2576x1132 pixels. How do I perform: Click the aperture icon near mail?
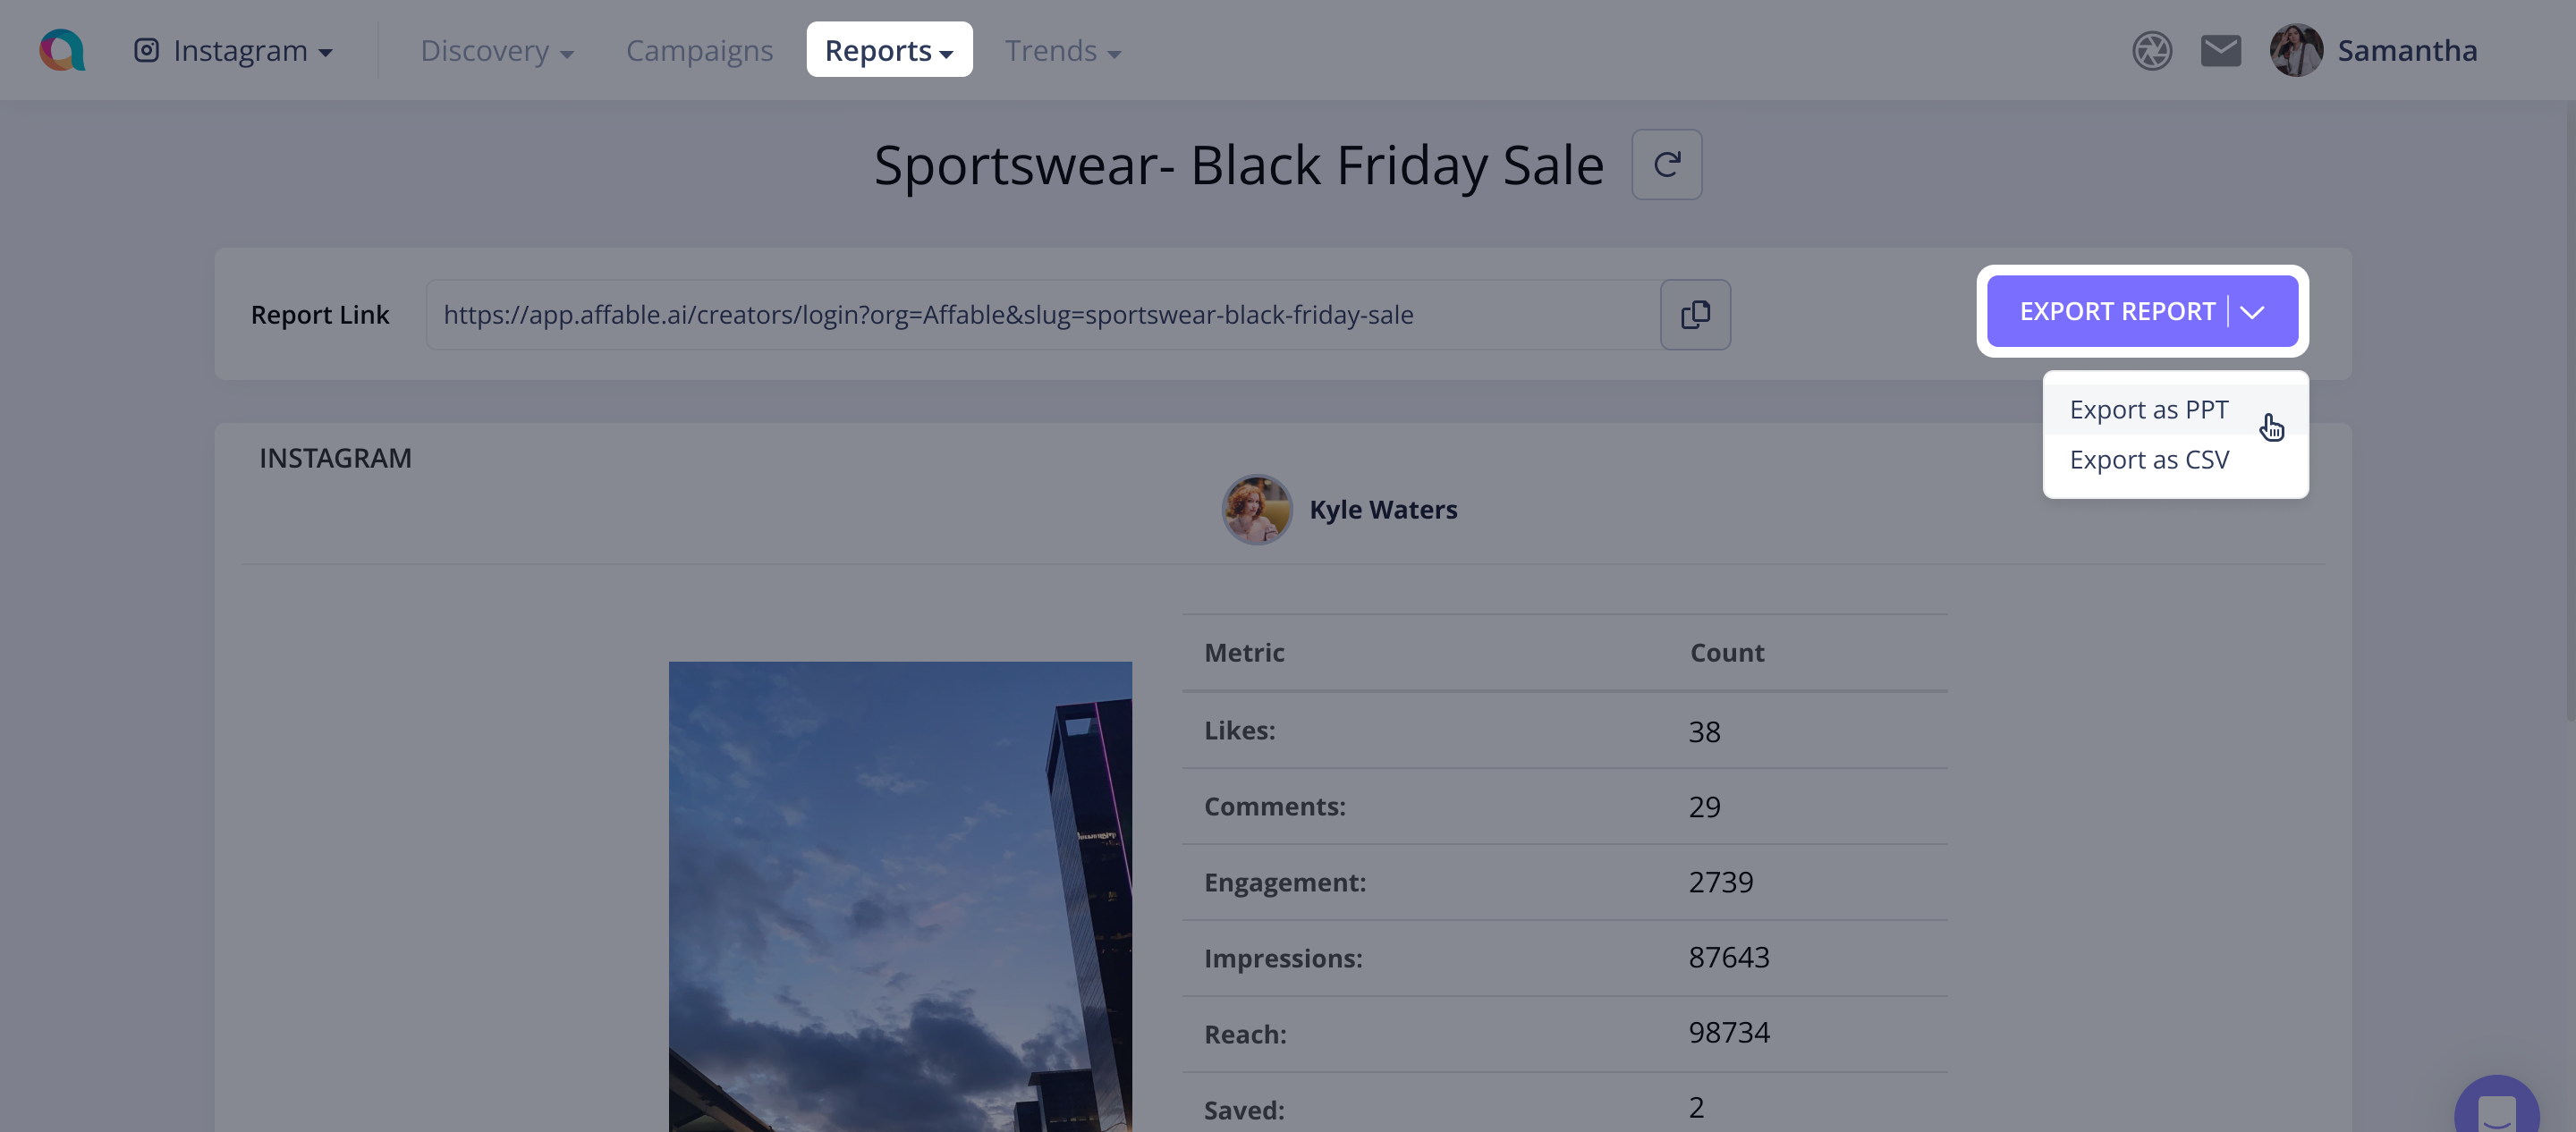(x=2151, y=50)
